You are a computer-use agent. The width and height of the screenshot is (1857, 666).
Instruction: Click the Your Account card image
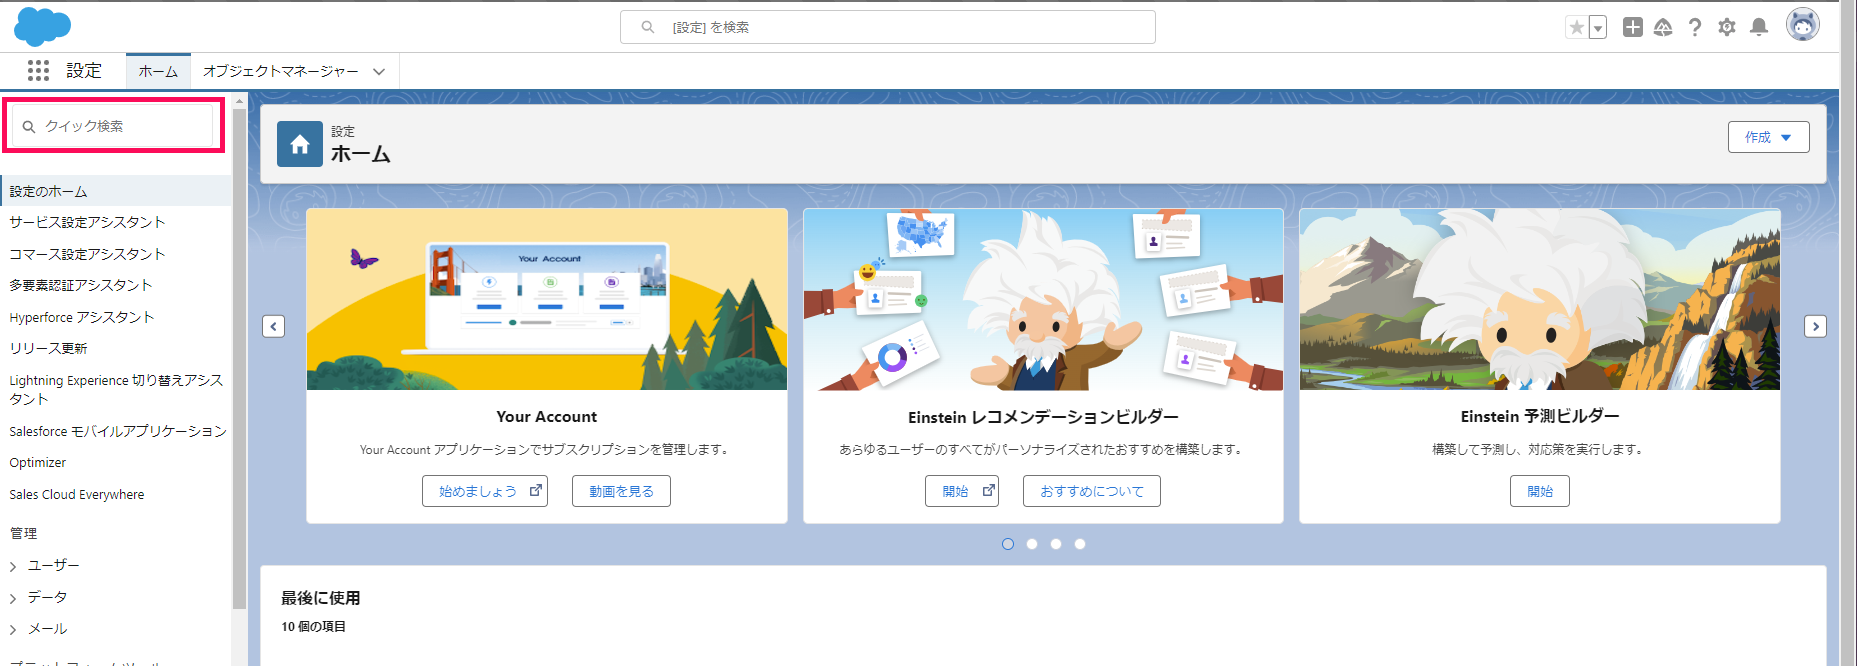point(547,299)
